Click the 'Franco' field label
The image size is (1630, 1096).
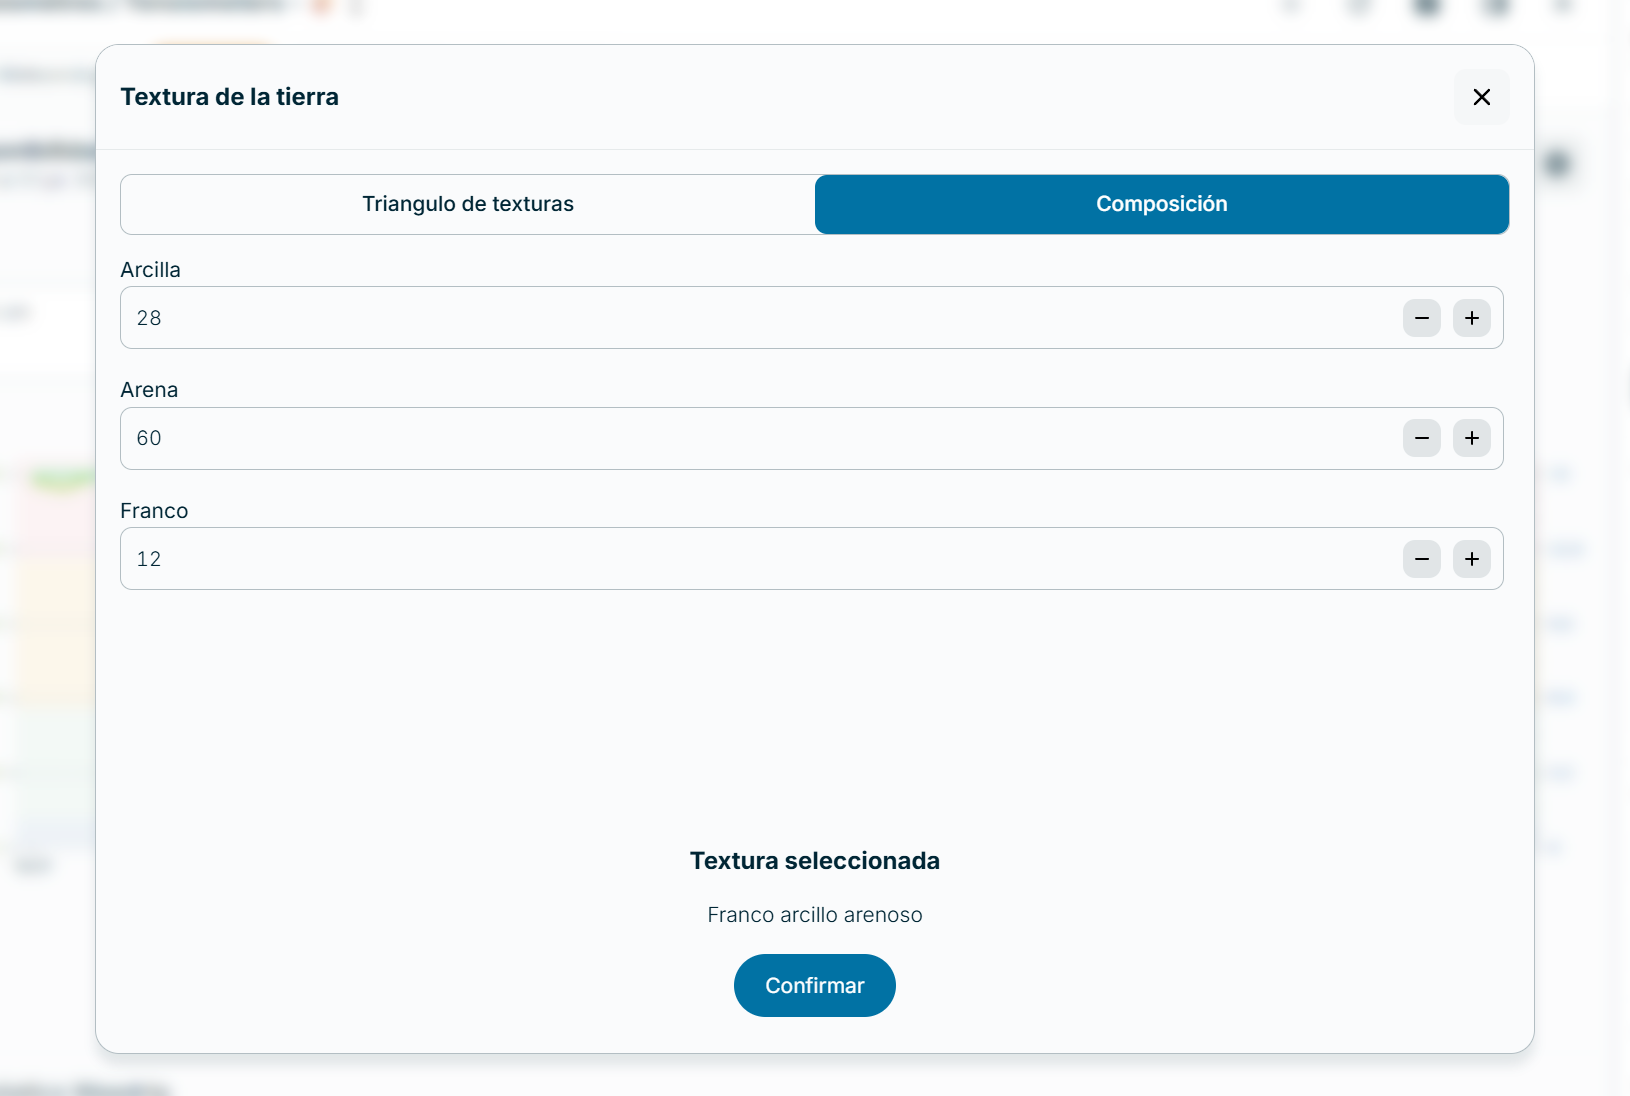click(154, 511)
